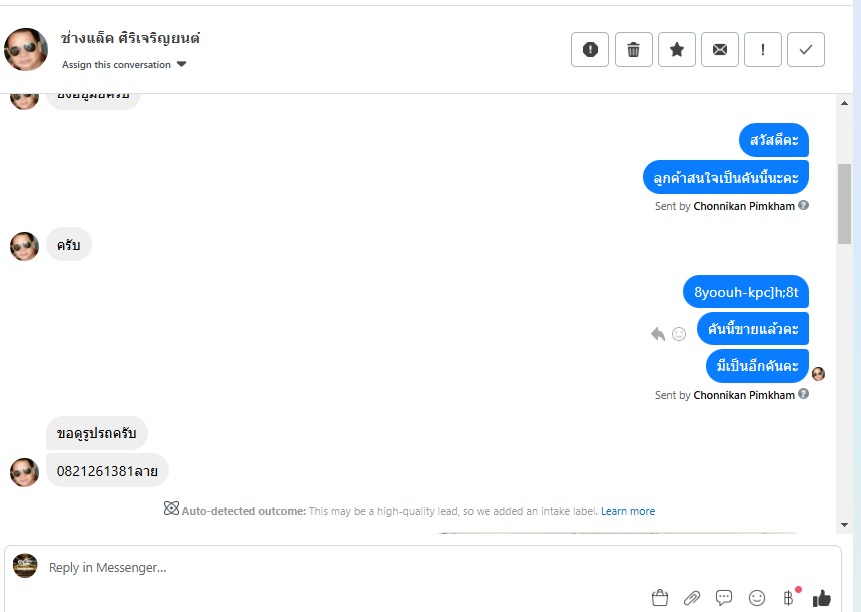React to the message with the smiley icon
The image size is (861, 612).
click(x=679, y=334)
